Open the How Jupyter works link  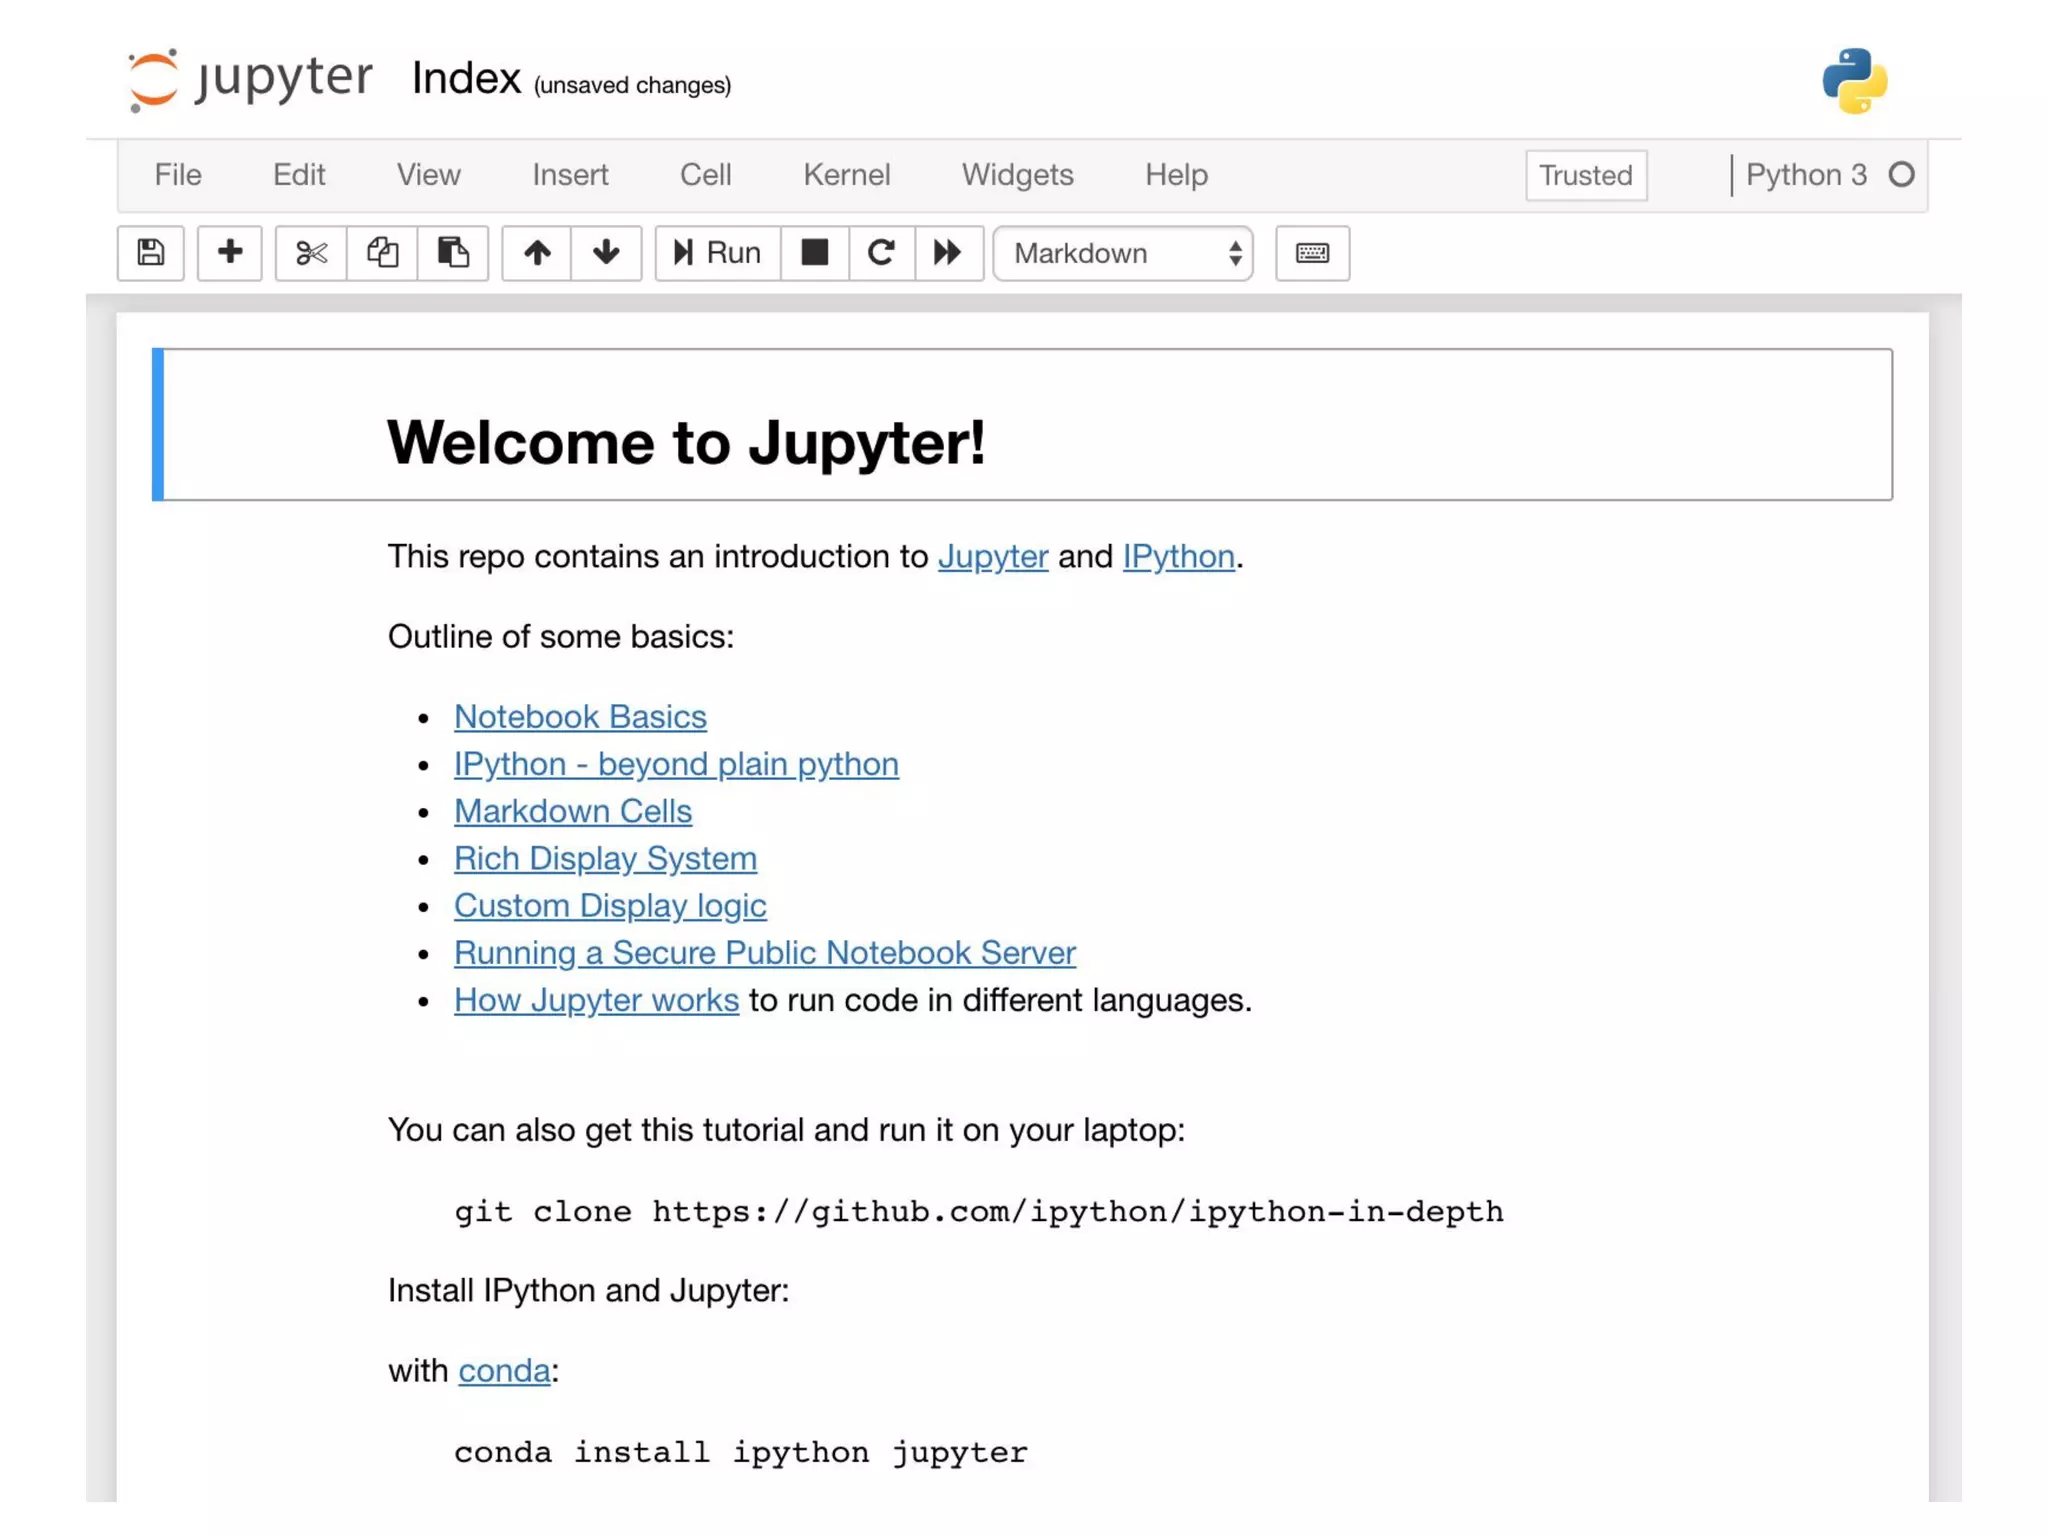[x=596, y=1000]
